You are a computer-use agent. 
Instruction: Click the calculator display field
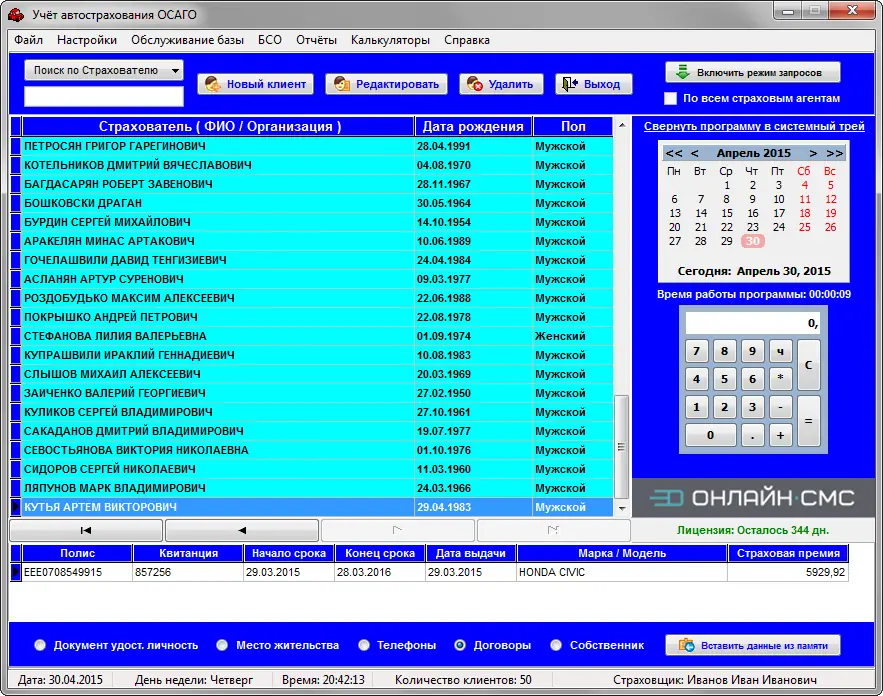[752, 323]
